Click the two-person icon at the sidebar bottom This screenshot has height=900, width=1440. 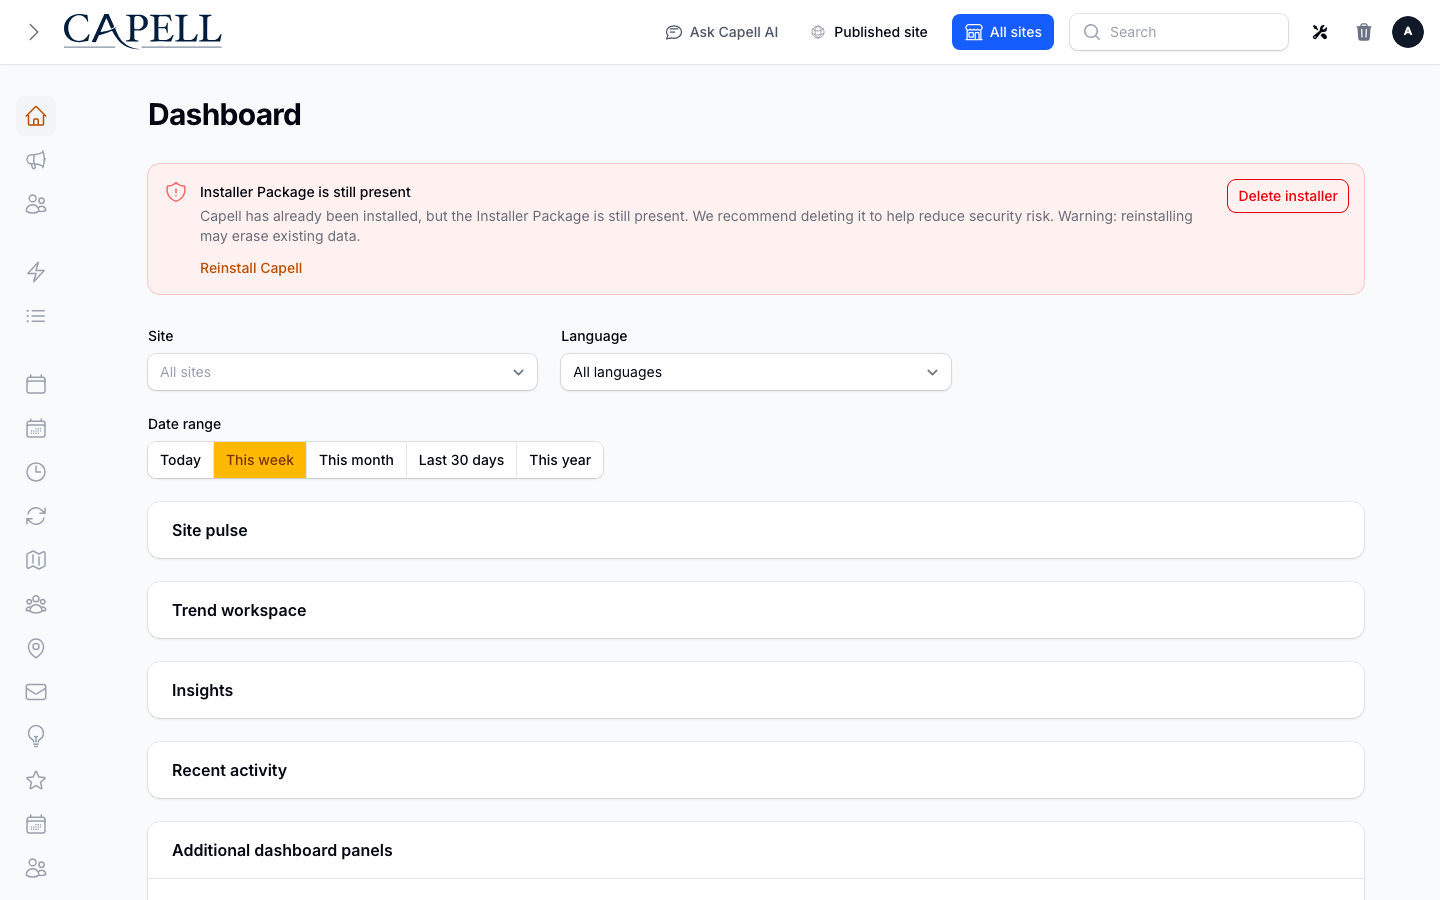(36, 868)
